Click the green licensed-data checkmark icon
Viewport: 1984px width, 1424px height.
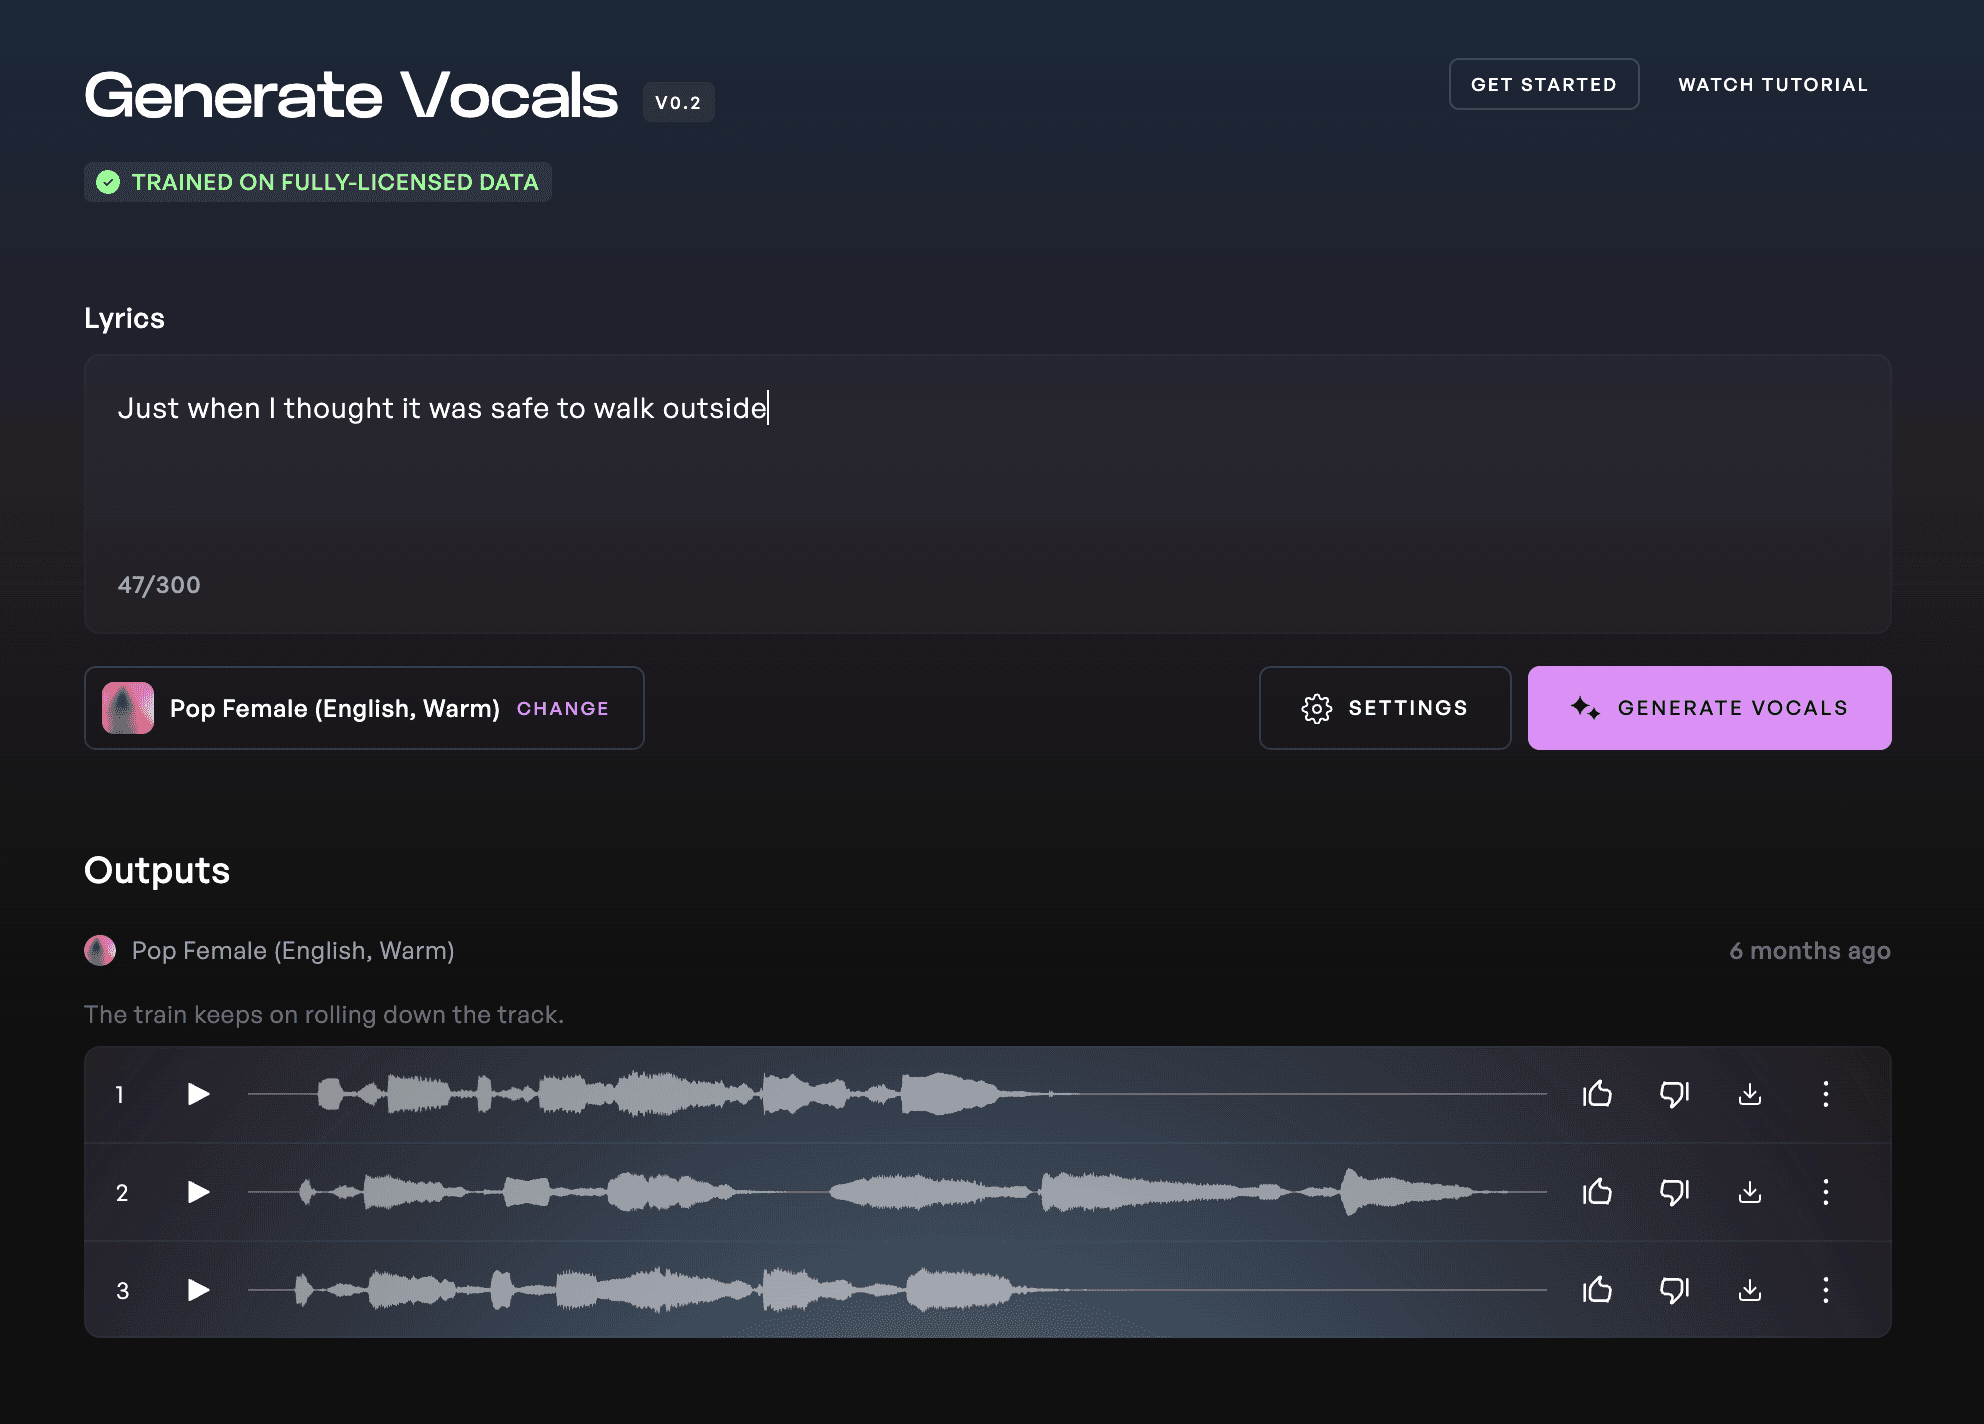108,182
